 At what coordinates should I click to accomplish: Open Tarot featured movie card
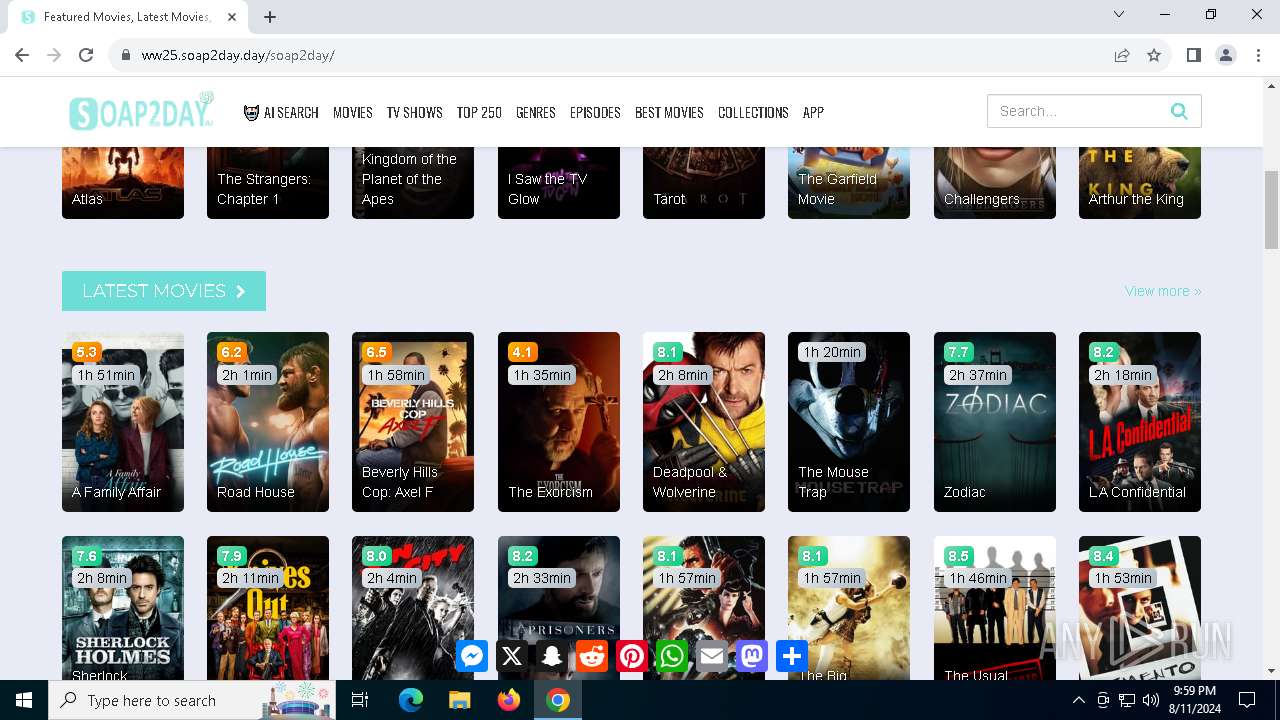704,183
